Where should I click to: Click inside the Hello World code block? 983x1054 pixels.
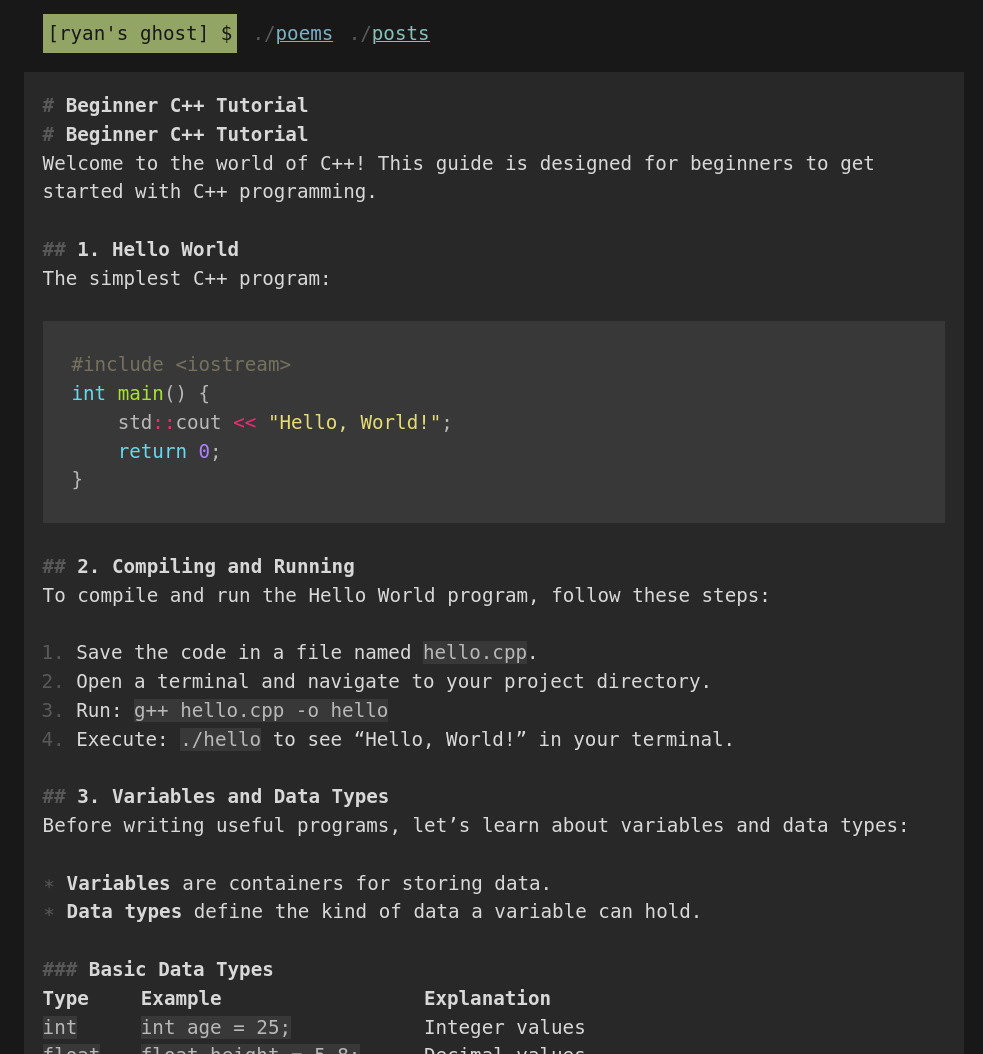coord(493,421)
